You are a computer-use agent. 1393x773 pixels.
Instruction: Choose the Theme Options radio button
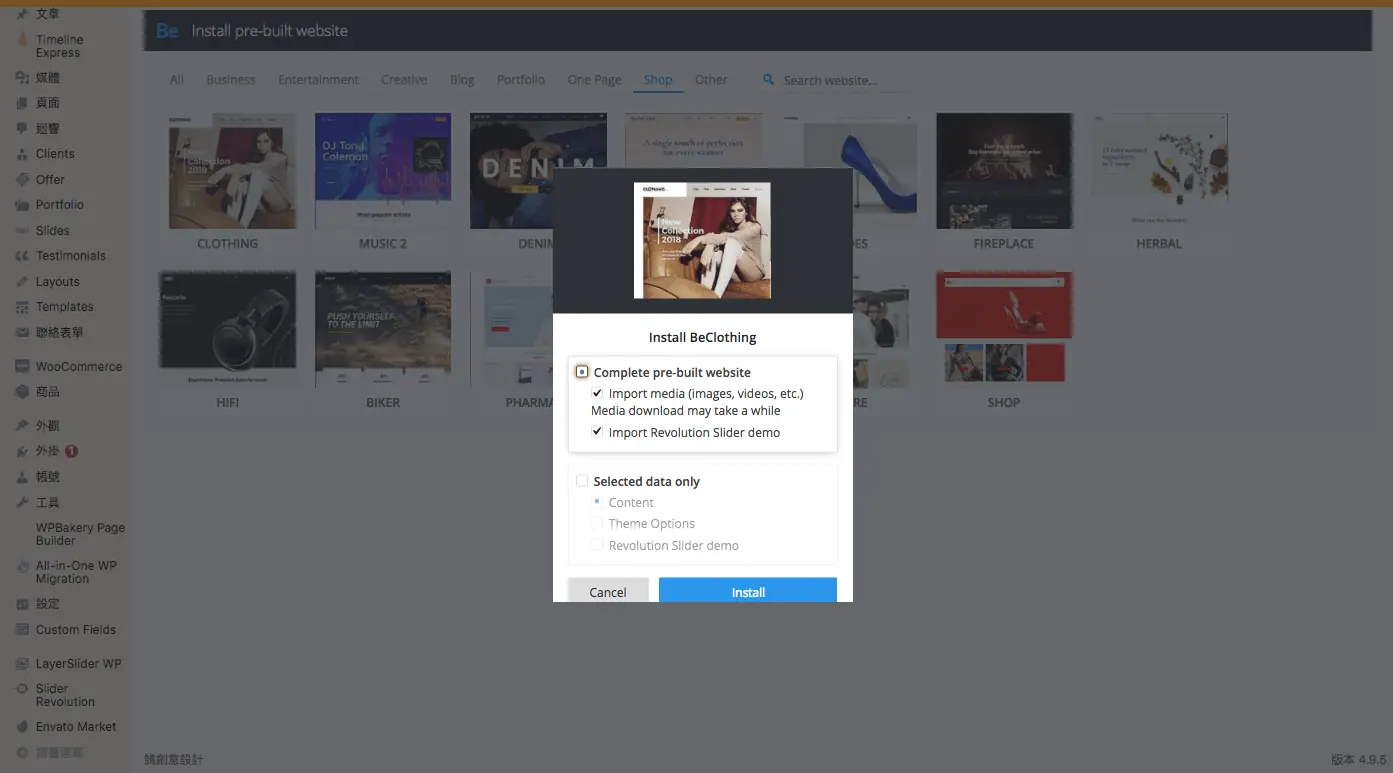pos(597,523)
